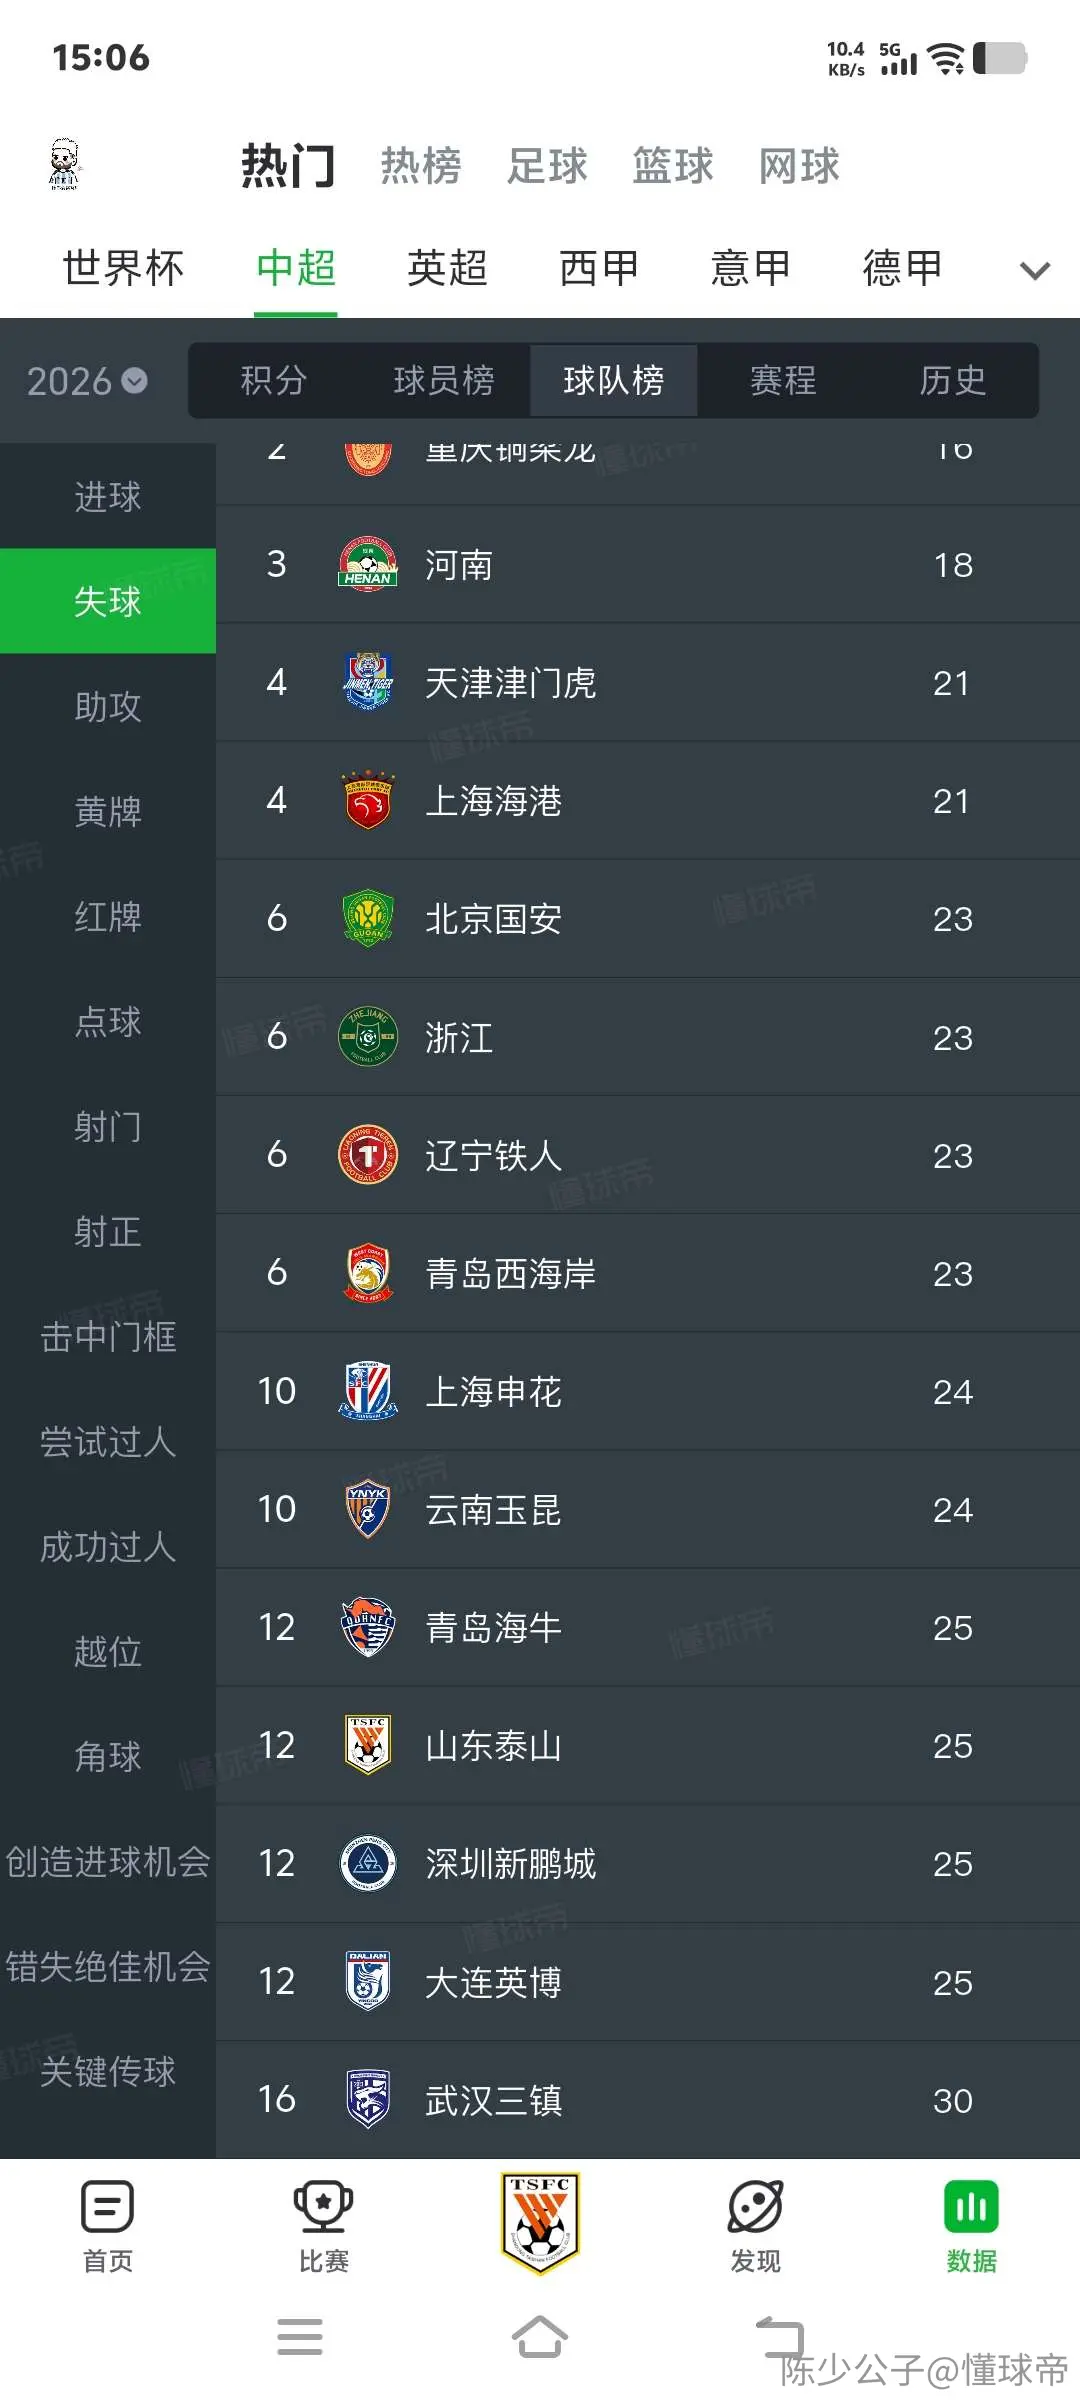1080x2400 pixels.
Task: Open the Henan club logo
Action: click(x=368, y=564)
